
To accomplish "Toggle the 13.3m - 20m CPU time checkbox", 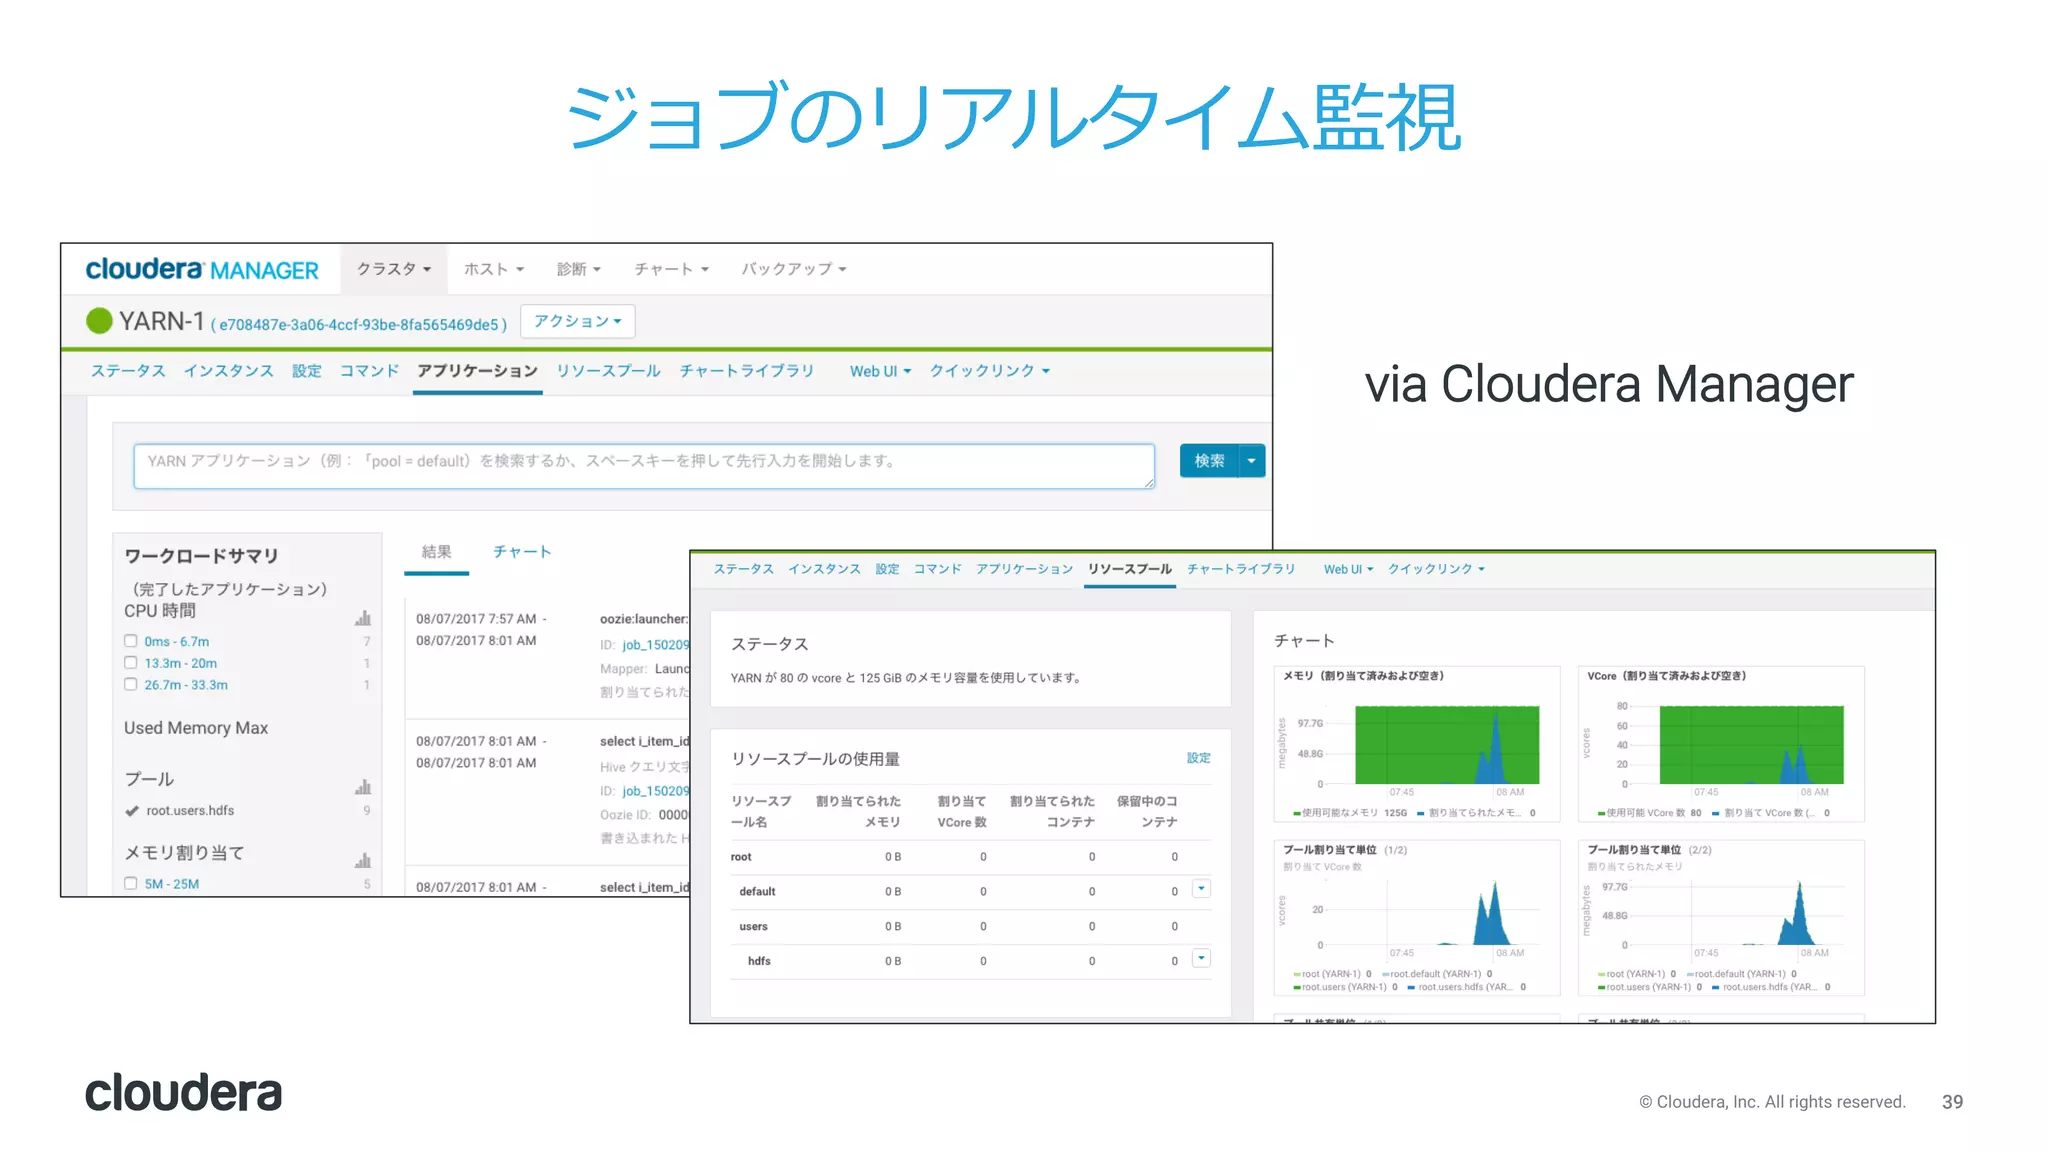I will pos(131,663).
